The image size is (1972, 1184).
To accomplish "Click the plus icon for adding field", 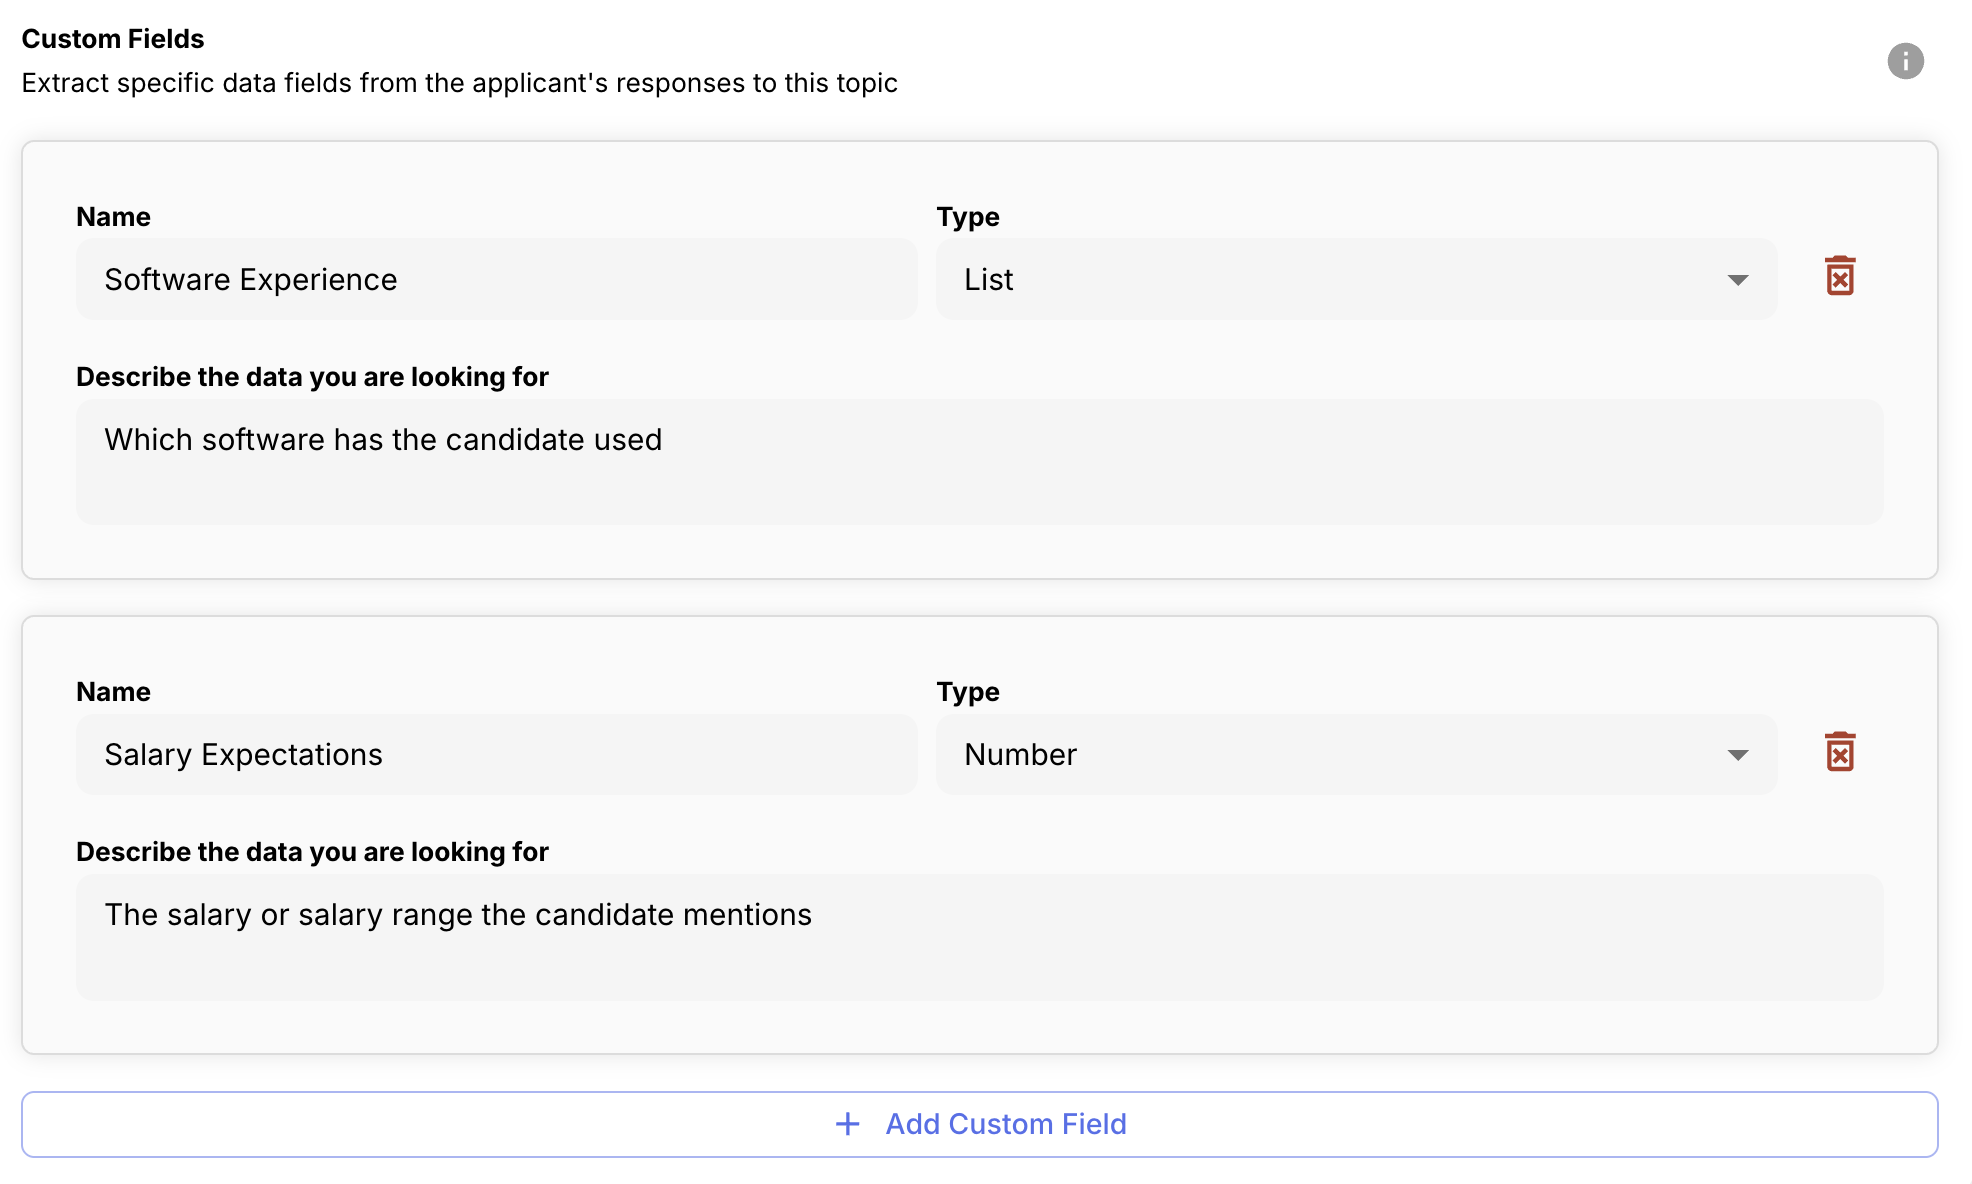I will tap(847, 1124).
